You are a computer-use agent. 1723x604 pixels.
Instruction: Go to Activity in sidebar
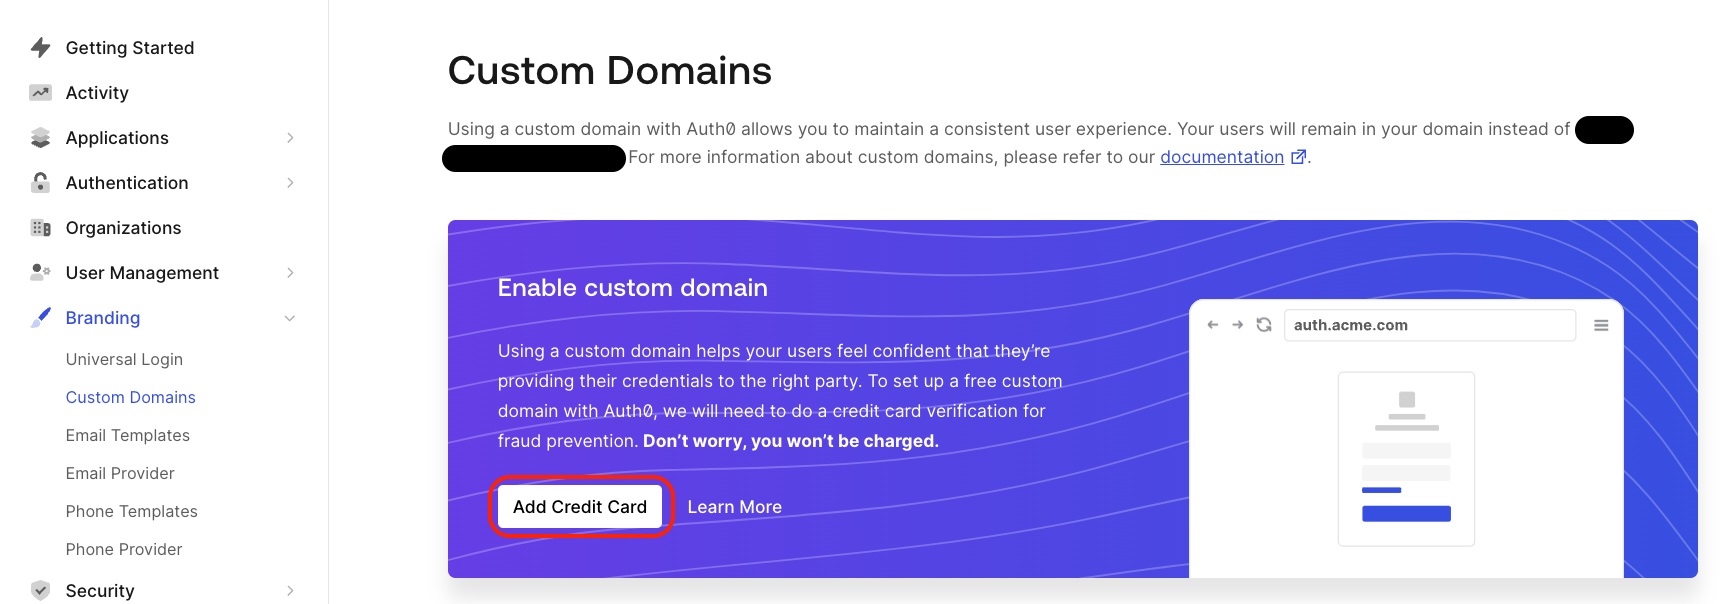point(97,93)
